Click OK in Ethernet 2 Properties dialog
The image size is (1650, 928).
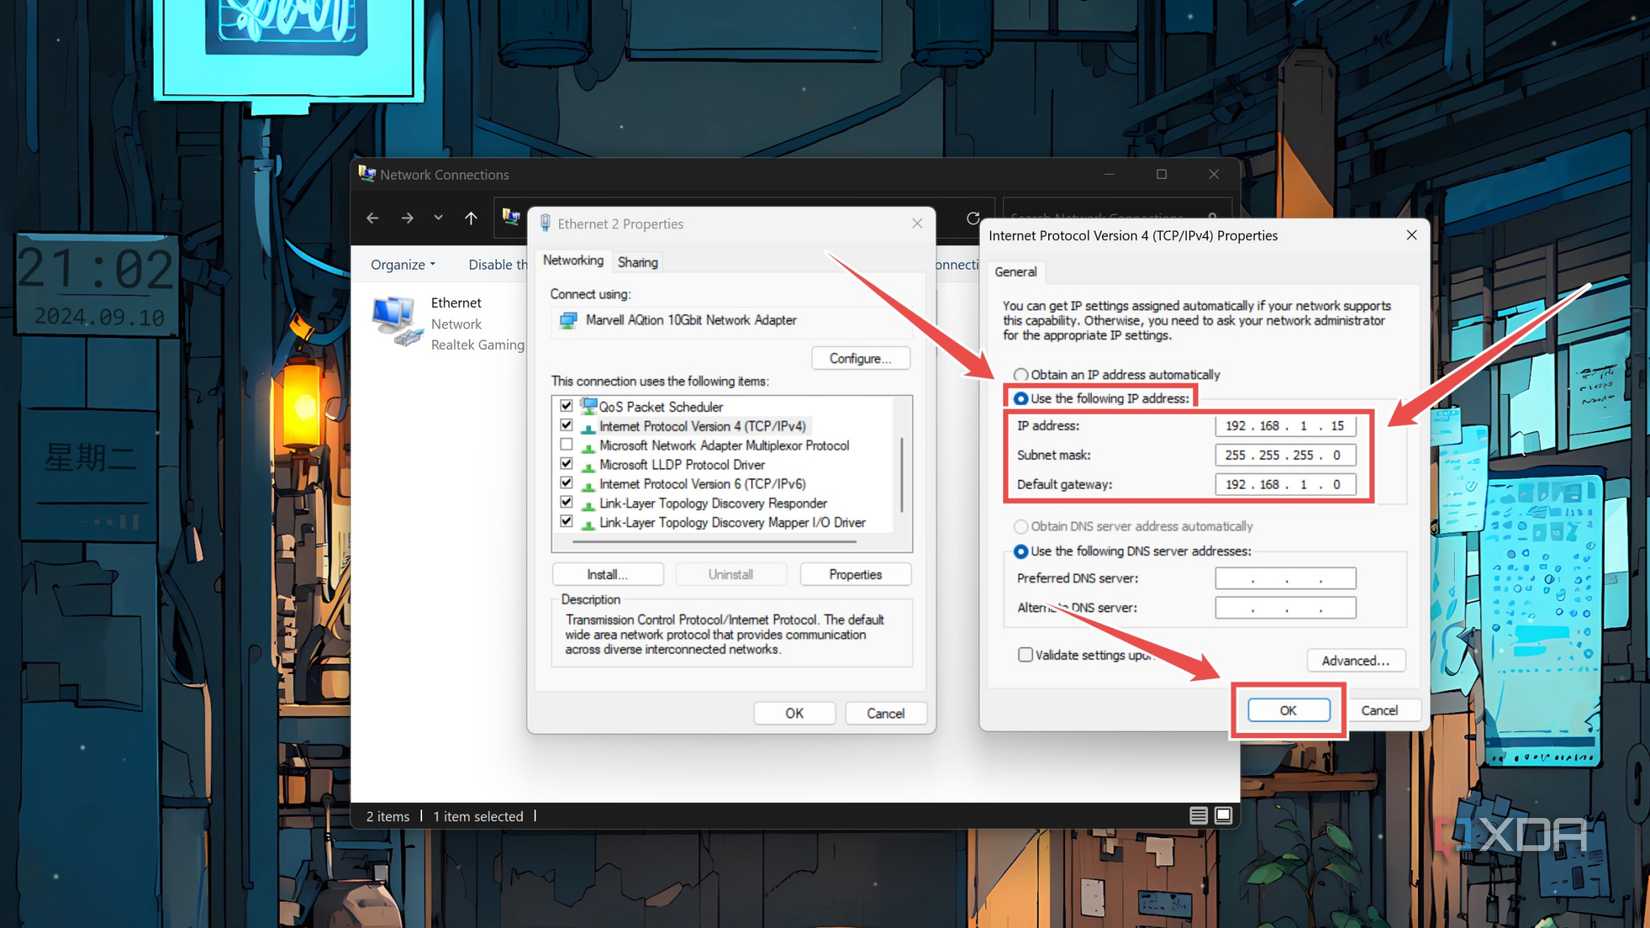pyautogui.click(x=794, y=713)
